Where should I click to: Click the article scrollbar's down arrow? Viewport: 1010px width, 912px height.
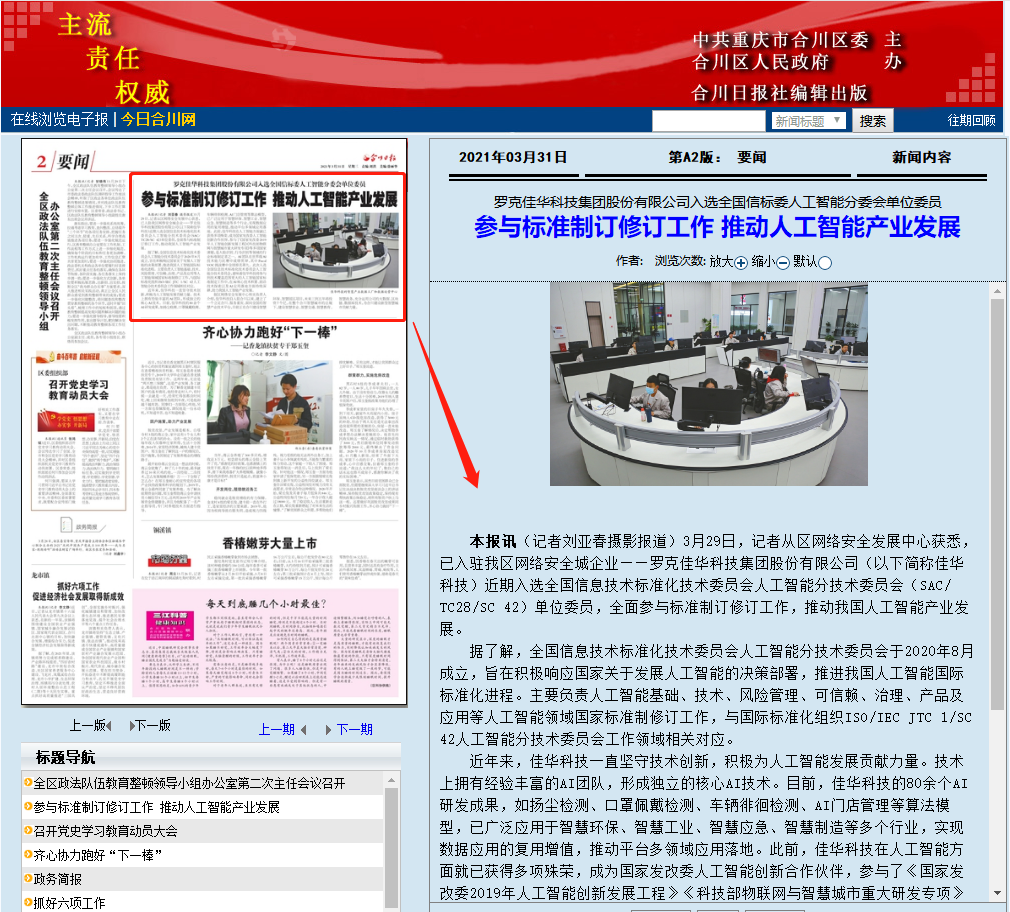click(x=997, y=893)
